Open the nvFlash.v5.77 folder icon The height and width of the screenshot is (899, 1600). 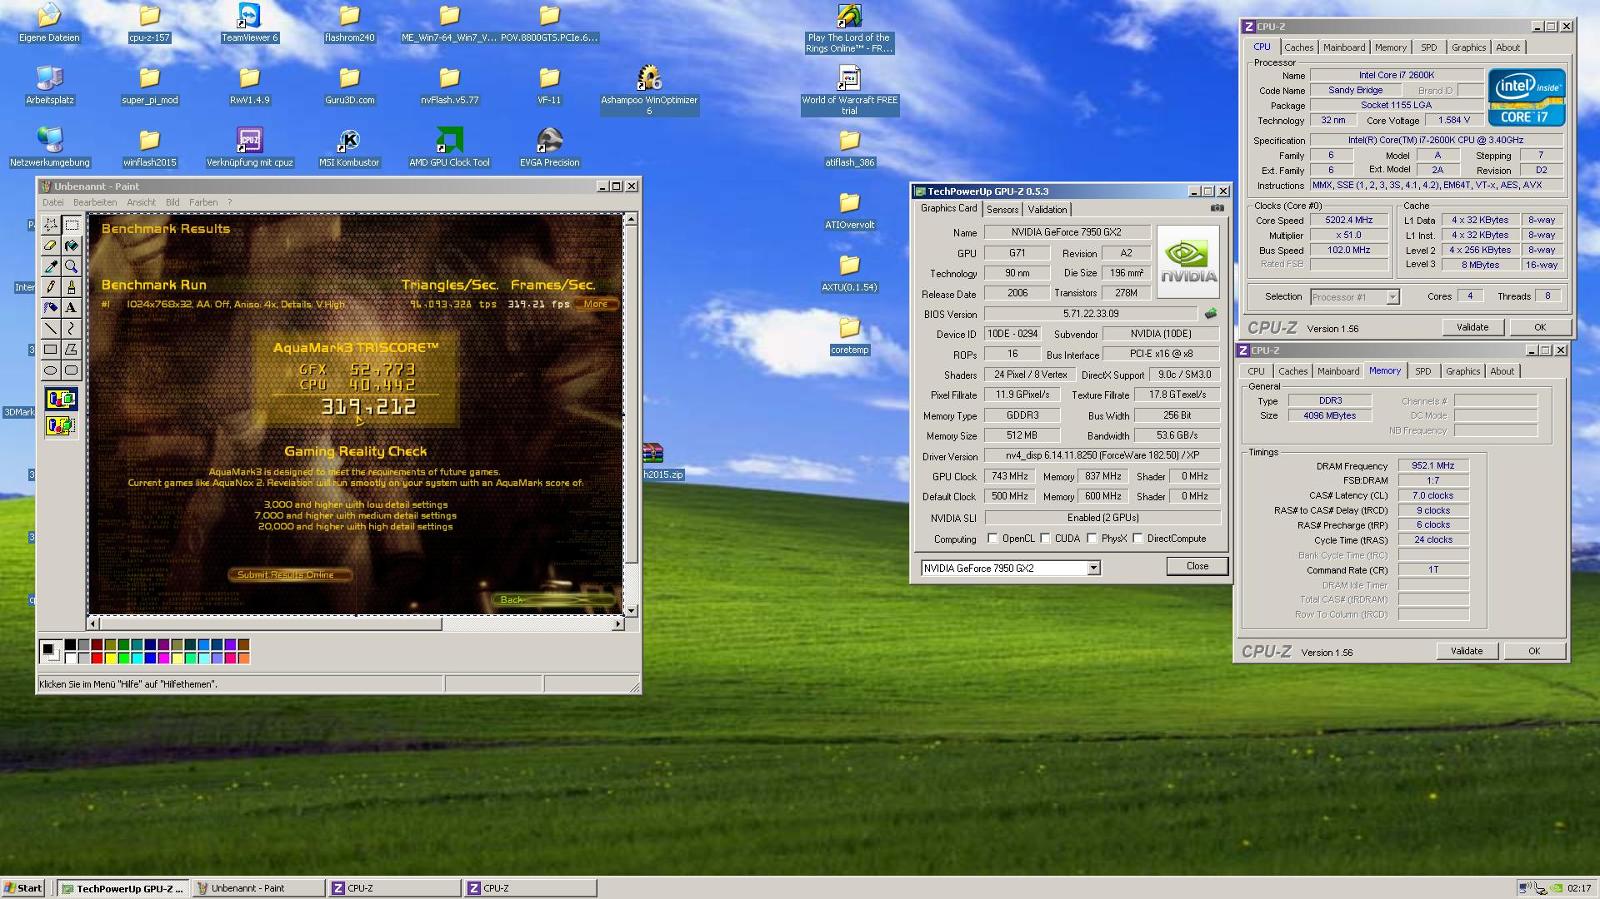[x=449, y=85]
